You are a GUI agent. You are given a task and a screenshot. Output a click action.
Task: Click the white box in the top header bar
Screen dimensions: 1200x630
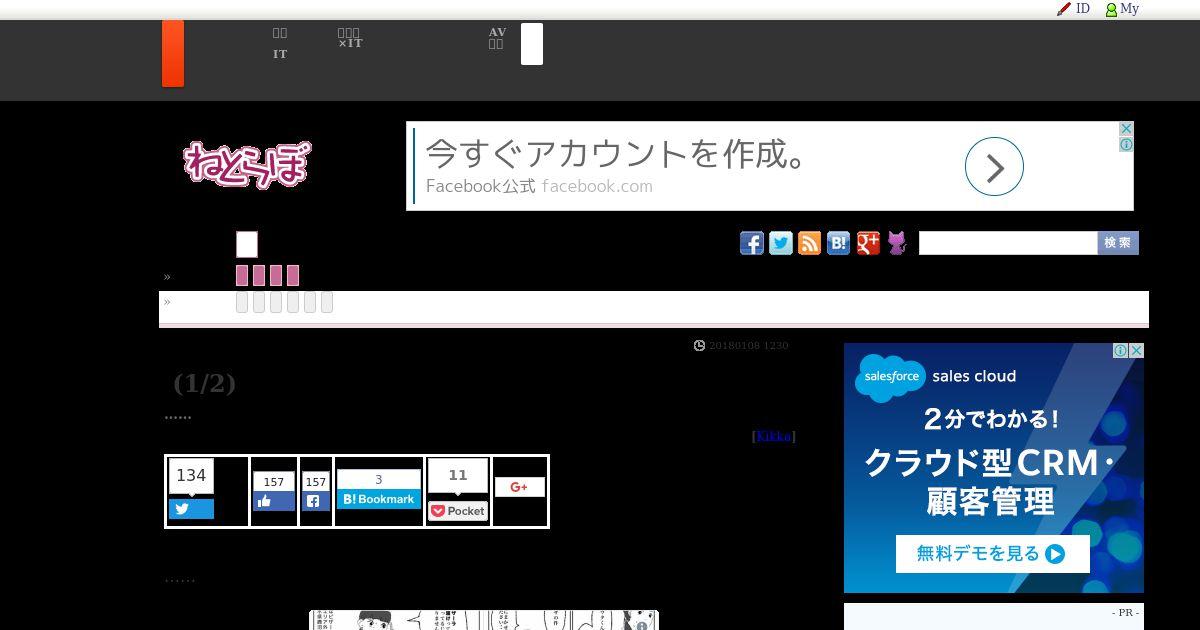(532, 44)
